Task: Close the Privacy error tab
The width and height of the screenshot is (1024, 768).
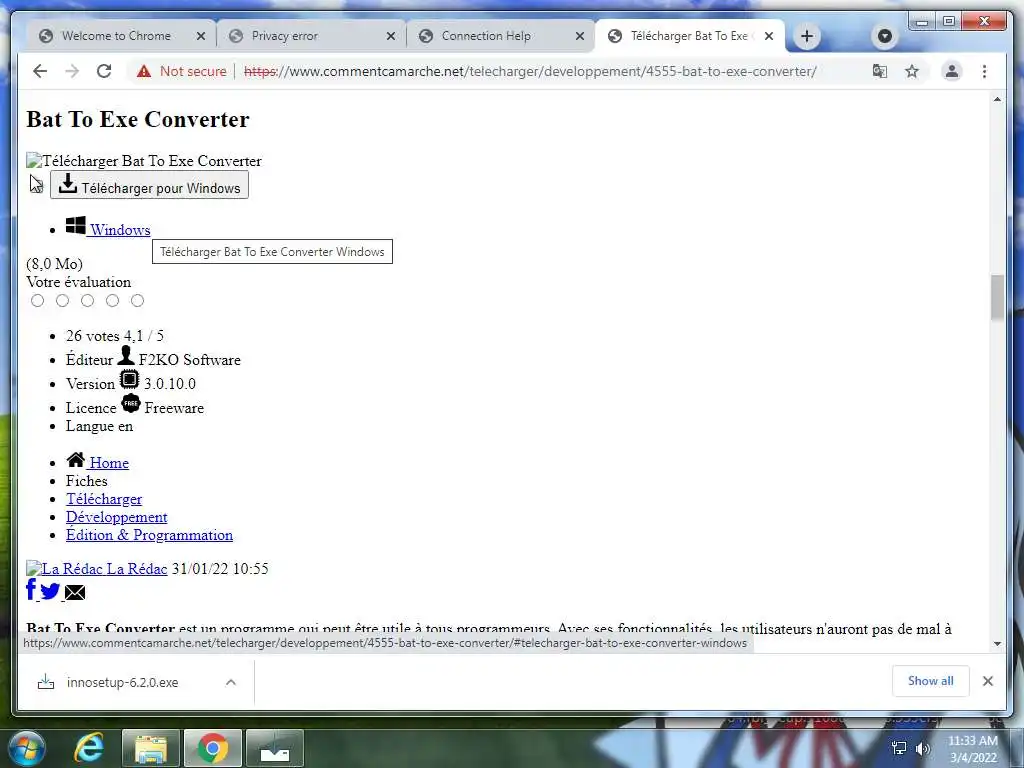Action: coord(391,36)
